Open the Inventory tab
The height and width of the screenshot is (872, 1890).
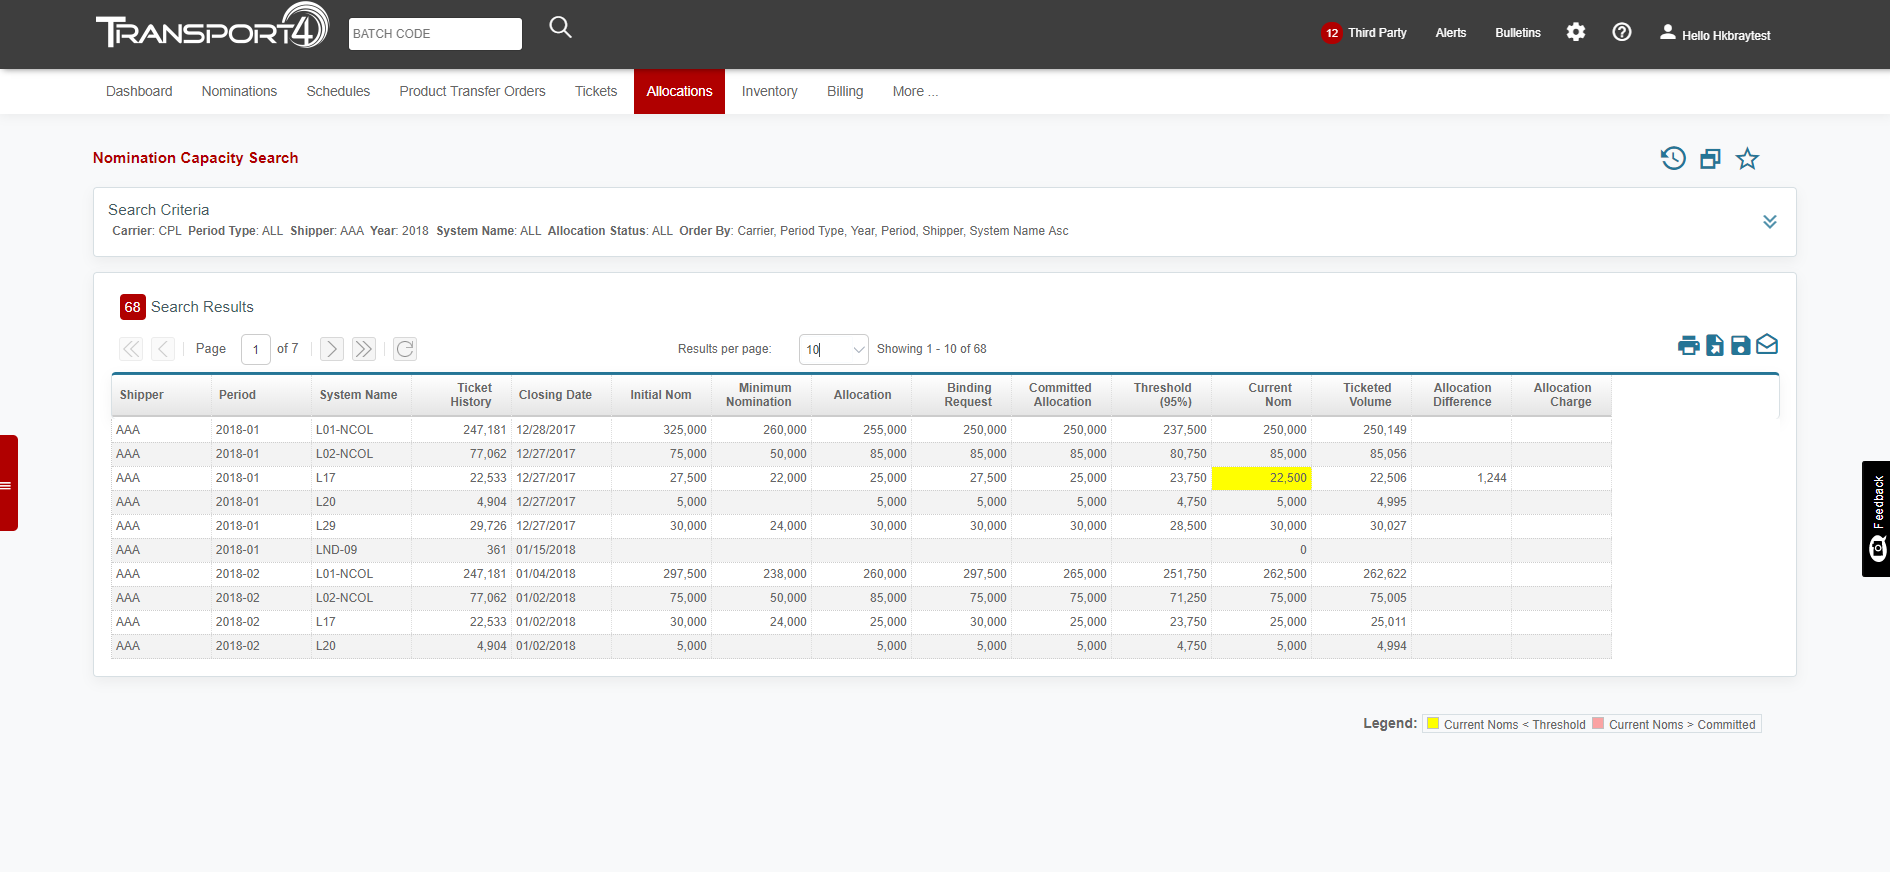(769, 91)
